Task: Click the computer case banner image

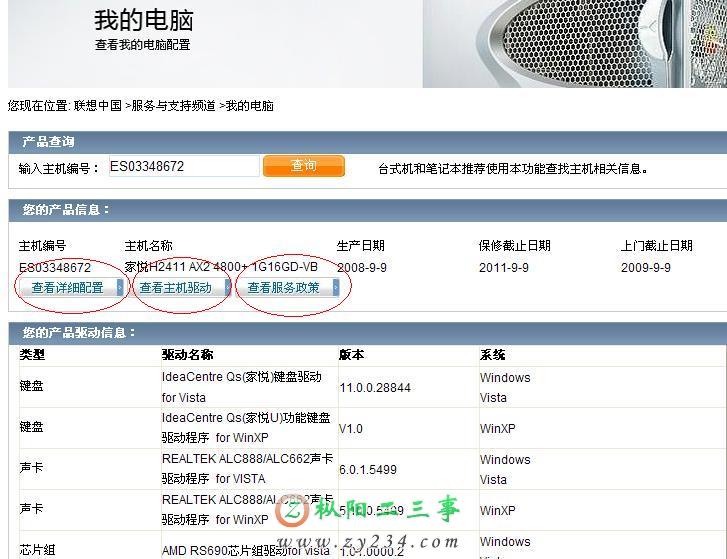Action: click(574, 44)
